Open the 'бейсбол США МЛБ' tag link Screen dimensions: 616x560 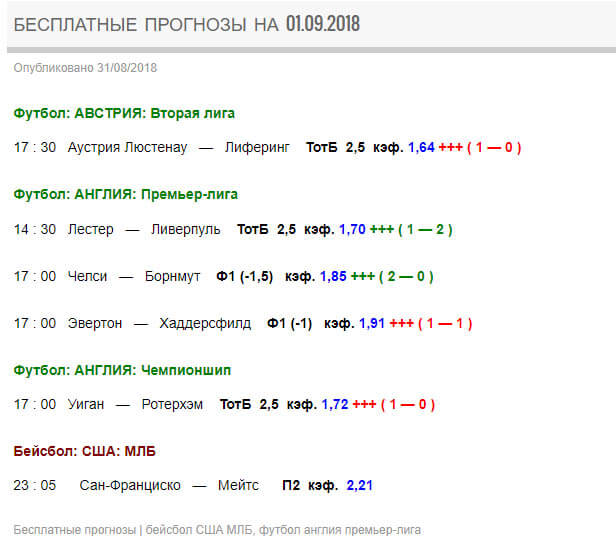[198, 530]
